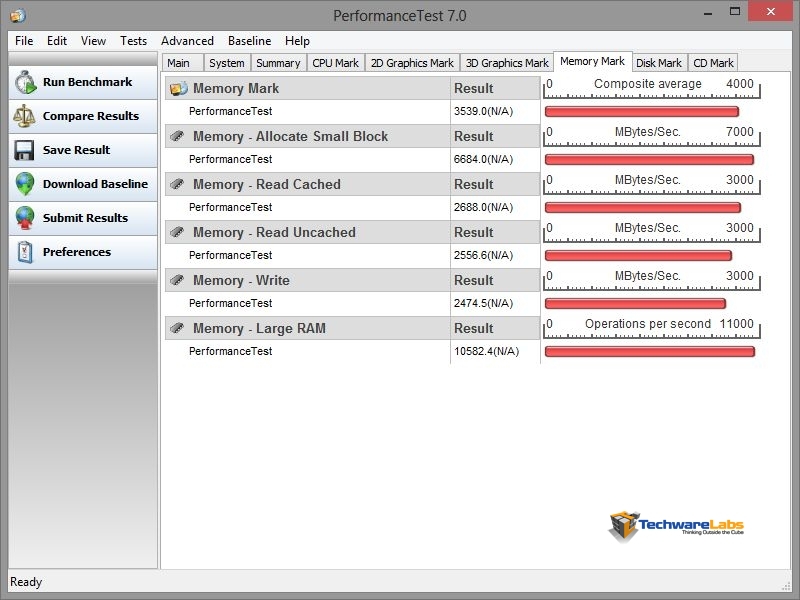
Task: Select the 10582.4(N/A) result value
Action: pos(487,351)
